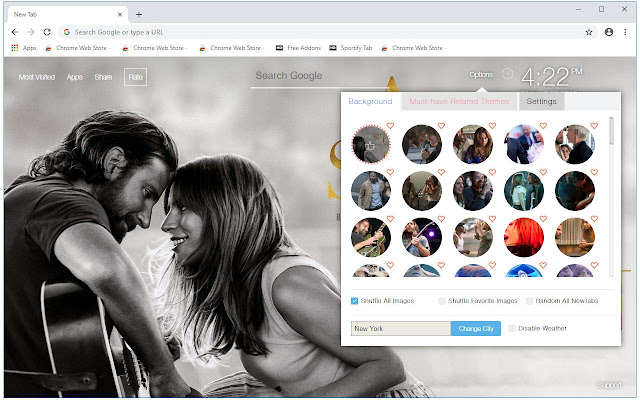Image resolution: width=640 pixels, height=400 pixels.
Task: Enable Shuffle Favorite Images checkbox
Action: (x=442, y=301)
